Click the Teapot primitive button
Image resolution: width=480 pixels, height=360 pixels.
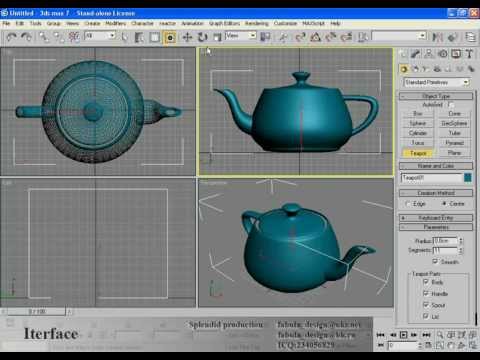[x=417, y=153]
